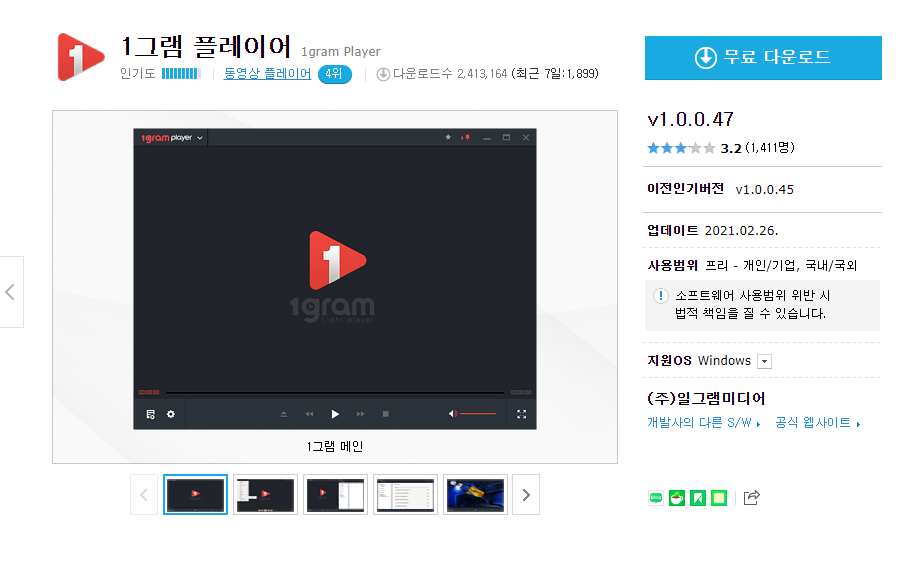Select the third screenshot thumbnail
This screenshot has height=566, width=908.
pos(335,495)
